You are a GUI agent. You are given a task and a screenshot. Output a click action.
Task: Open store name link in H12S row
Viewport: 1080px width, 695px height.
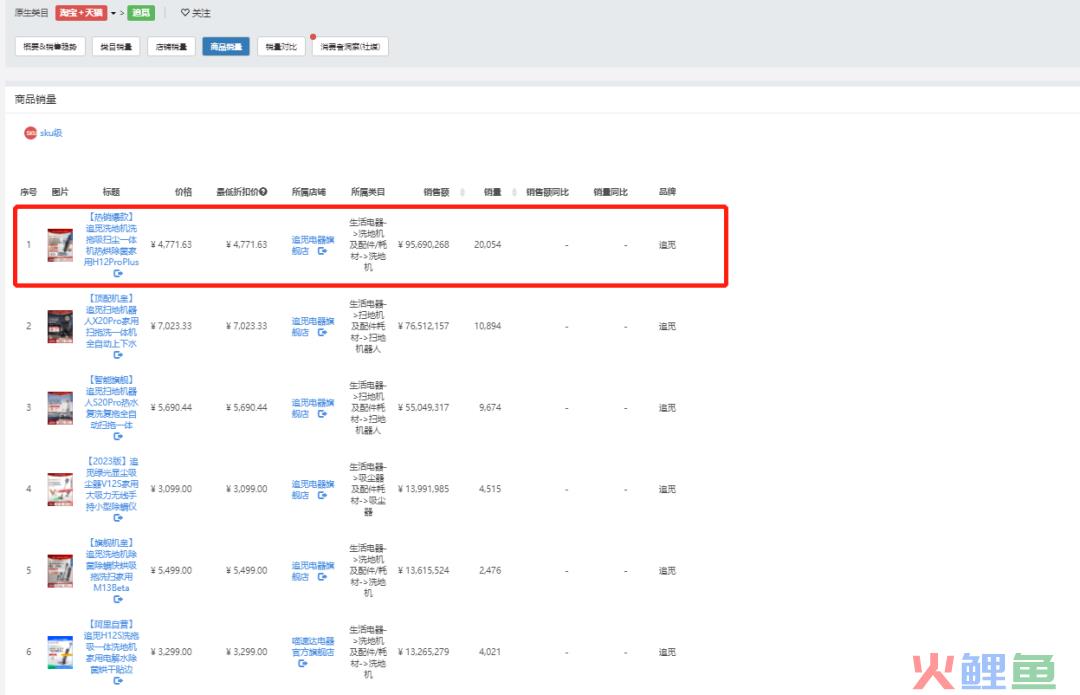point(313,646)
